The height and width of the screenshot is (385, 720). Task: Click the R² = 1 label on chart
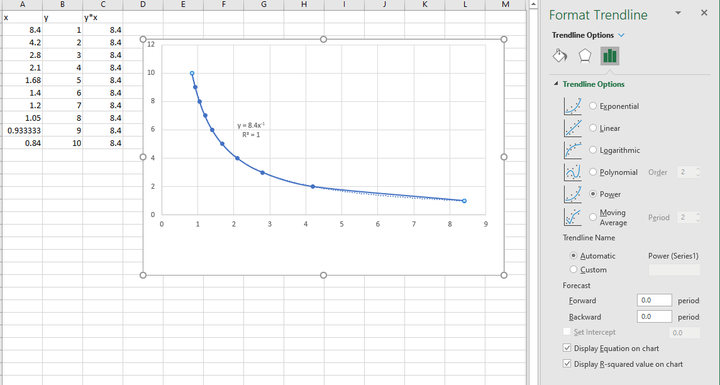(x=251, y=135)
